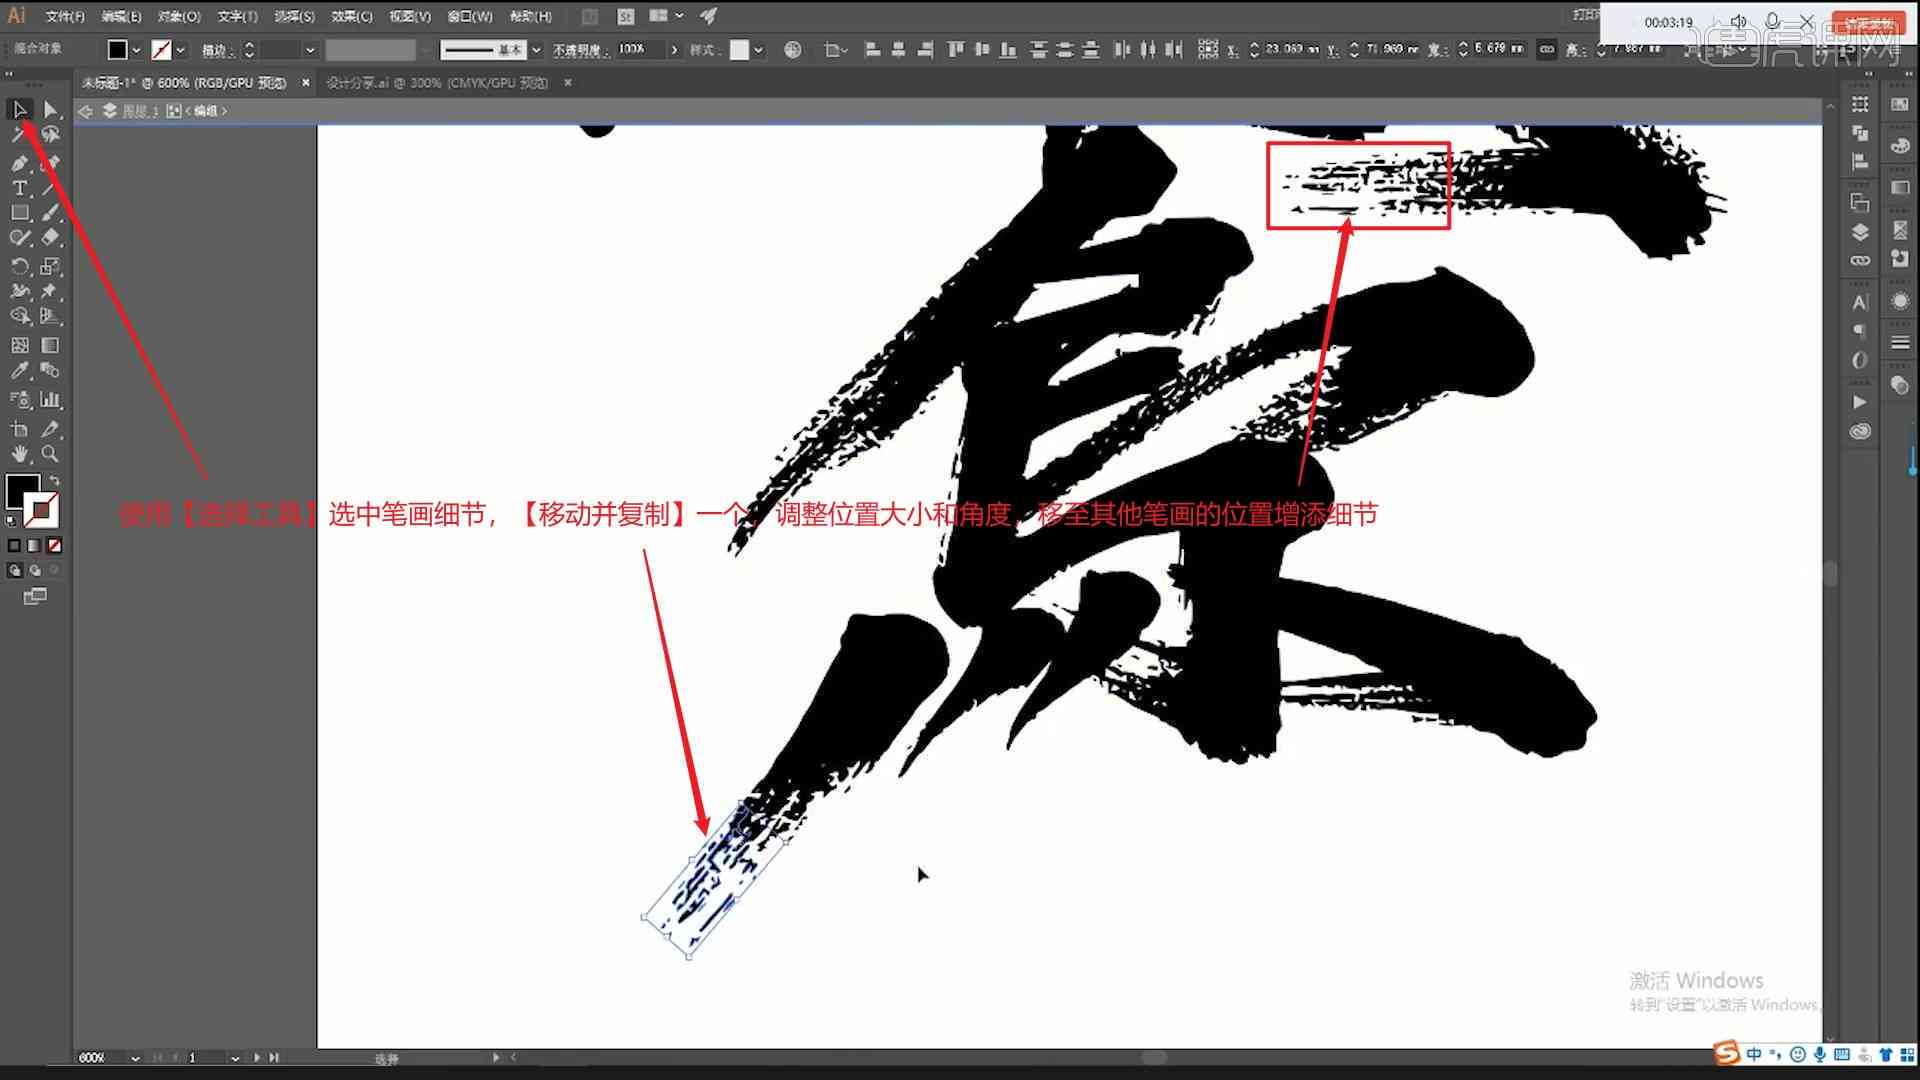Image resolution: width=1920 pixels, height=1080 pixels.
Task: Toggle constrain width and height proportions
Action: click(x=1547, y=49)
